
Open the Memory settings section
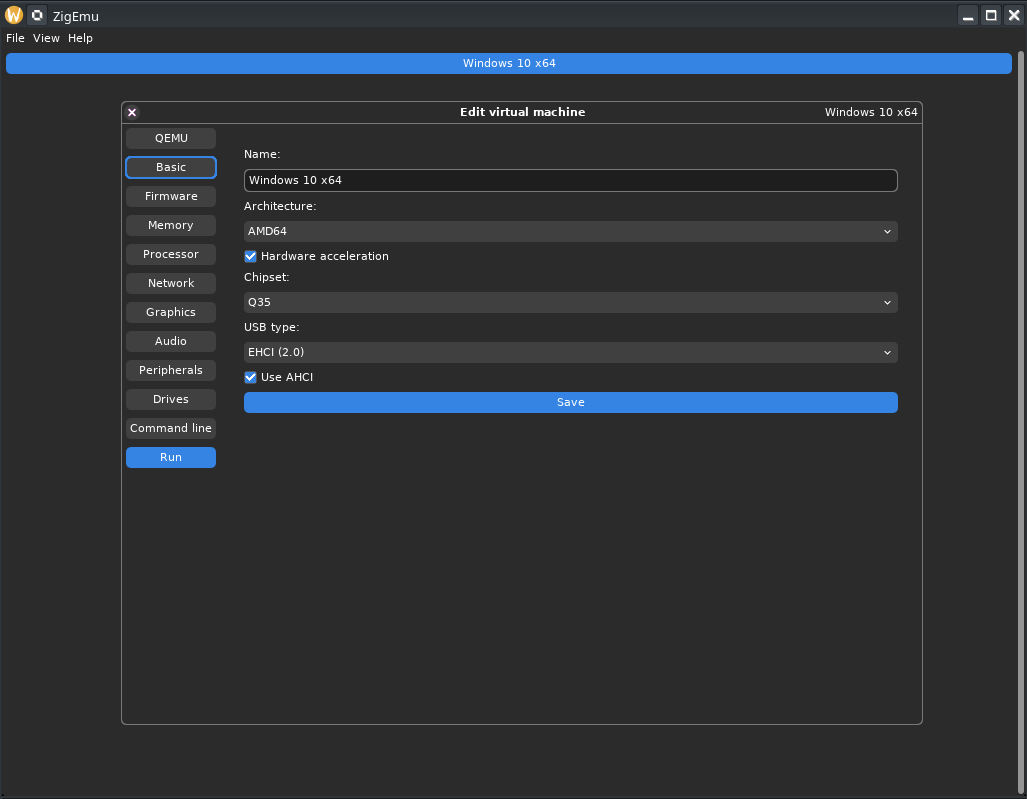point(171,225)
